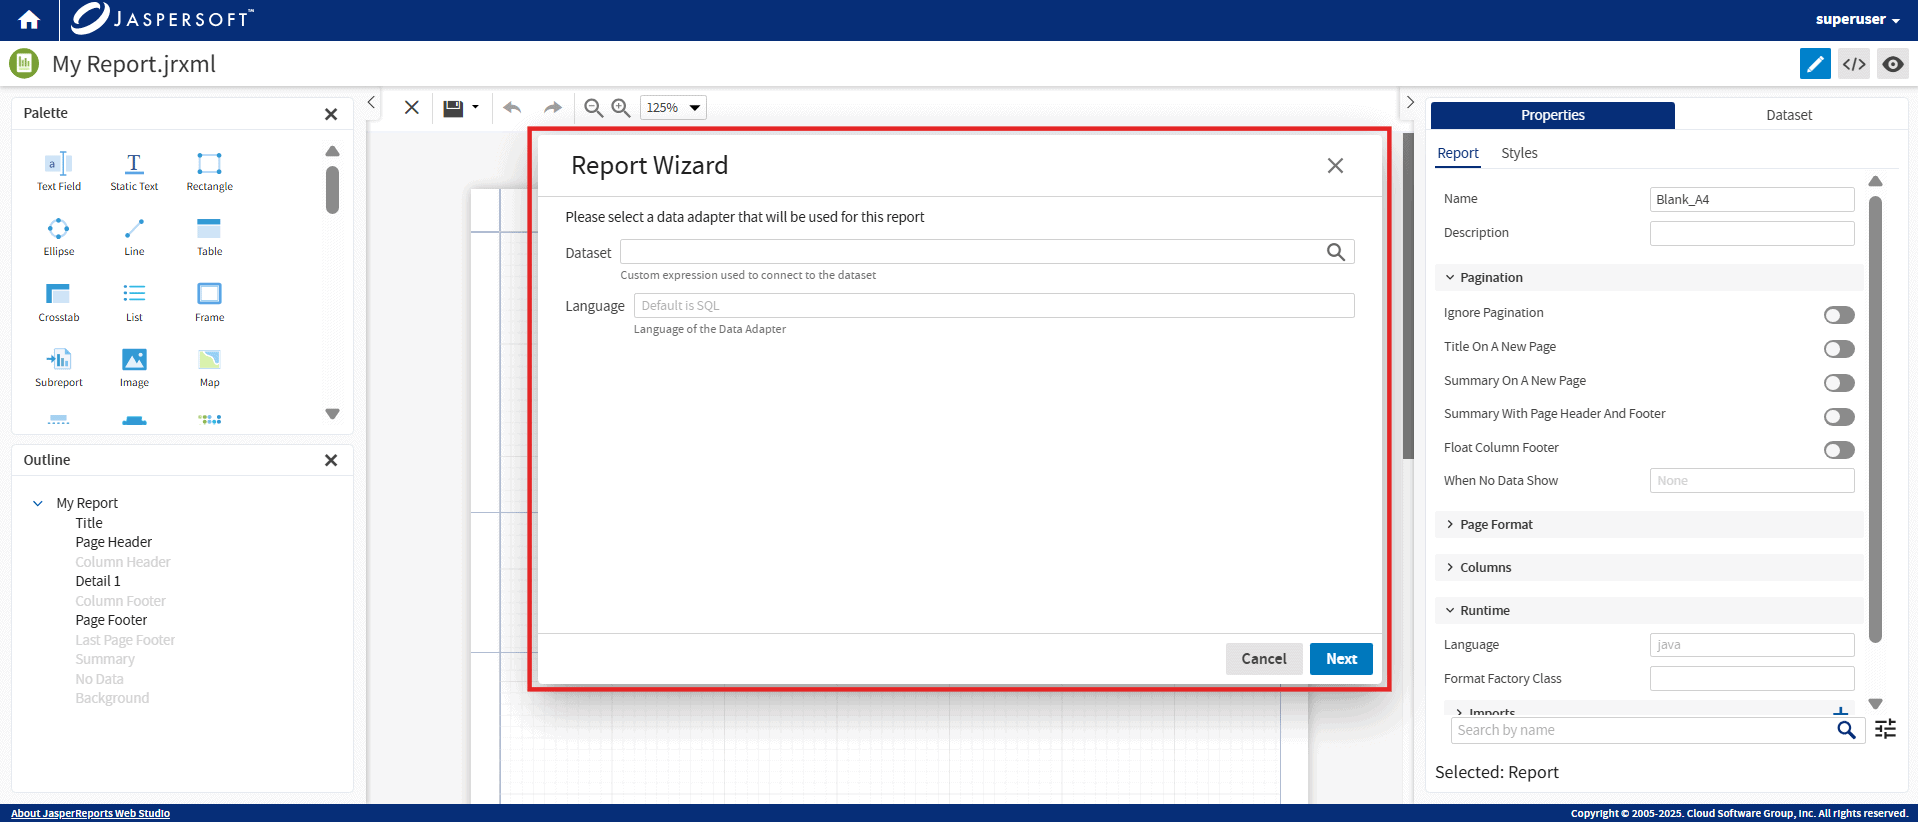Enable the Ignore Pagination toggle
This screenshot has height=822, width=1918.
pyautogui.click(x=1838, y=315)
